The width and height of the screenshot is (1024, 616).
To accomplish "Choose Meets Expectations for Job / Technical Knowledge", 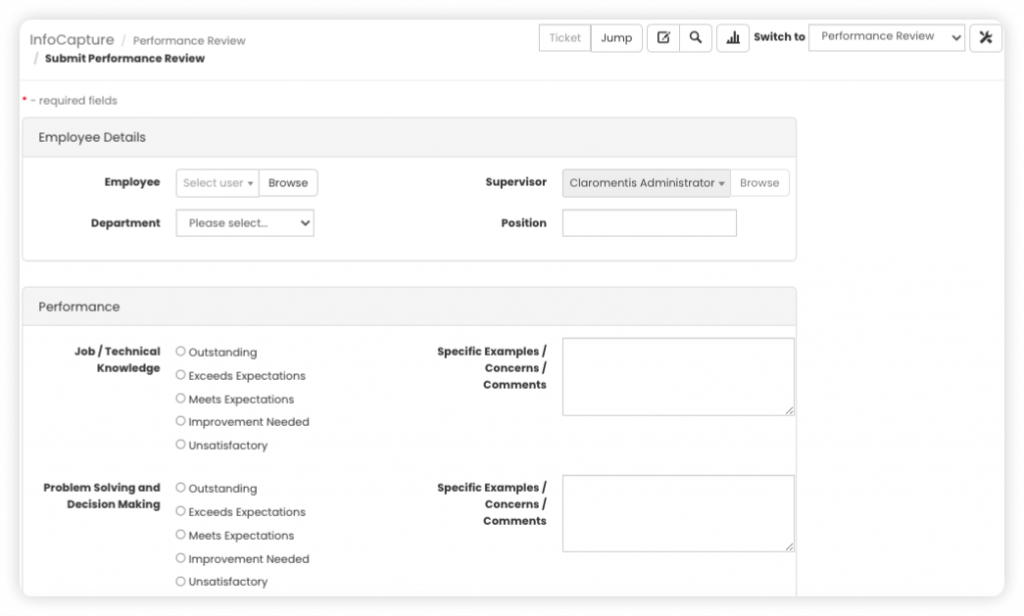I will click(181, 398).
